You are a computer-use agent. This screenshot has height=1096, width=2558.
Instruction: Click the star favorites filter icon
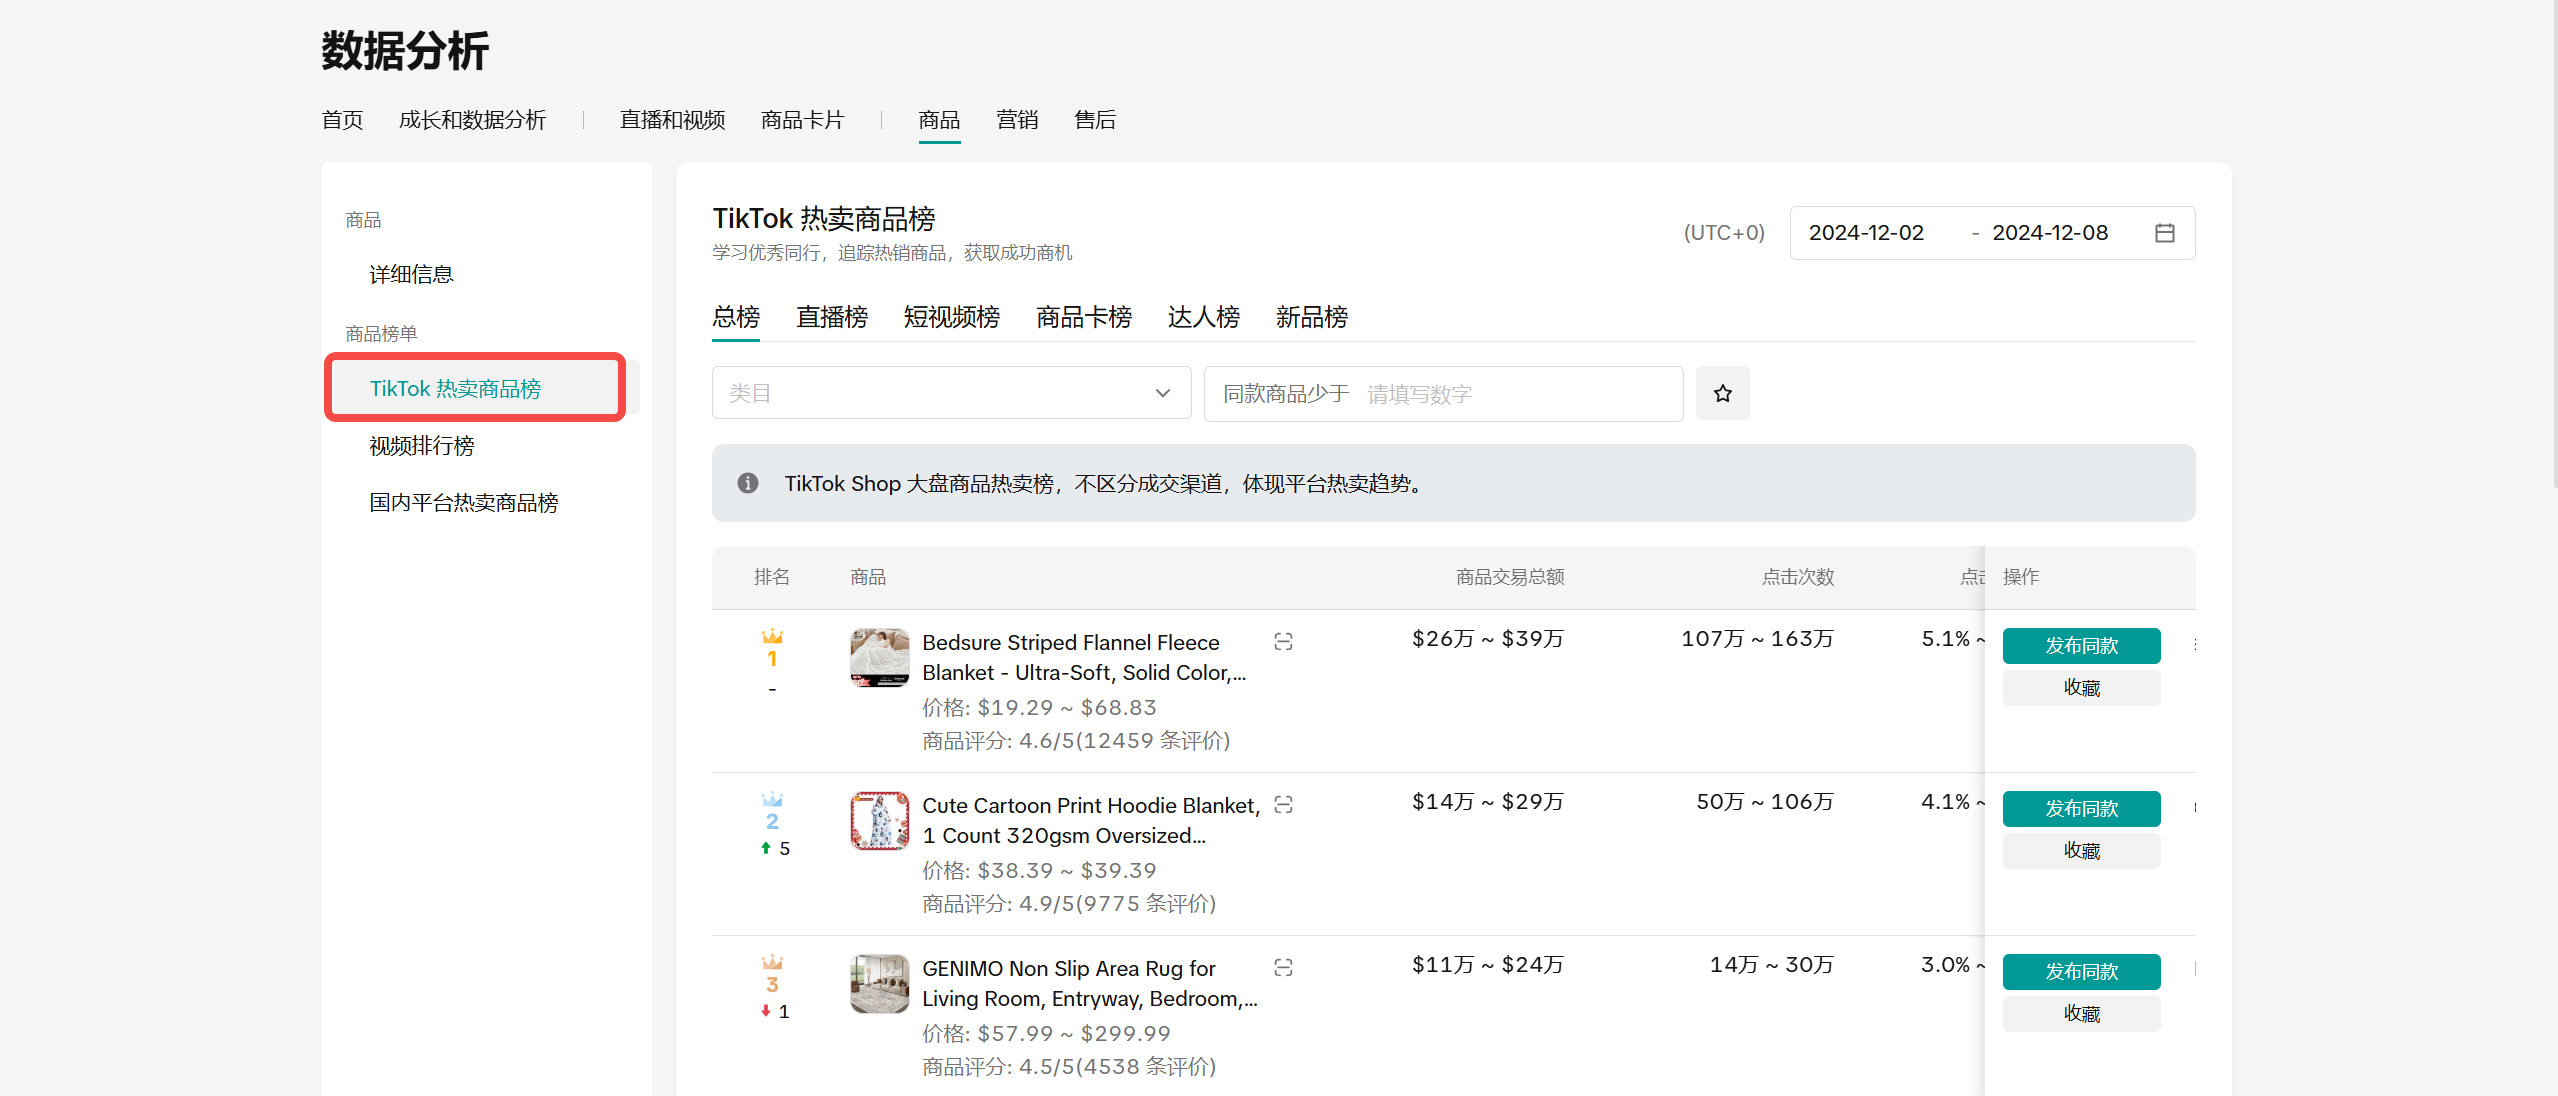pyautogui.click(x=1722, y=394)
